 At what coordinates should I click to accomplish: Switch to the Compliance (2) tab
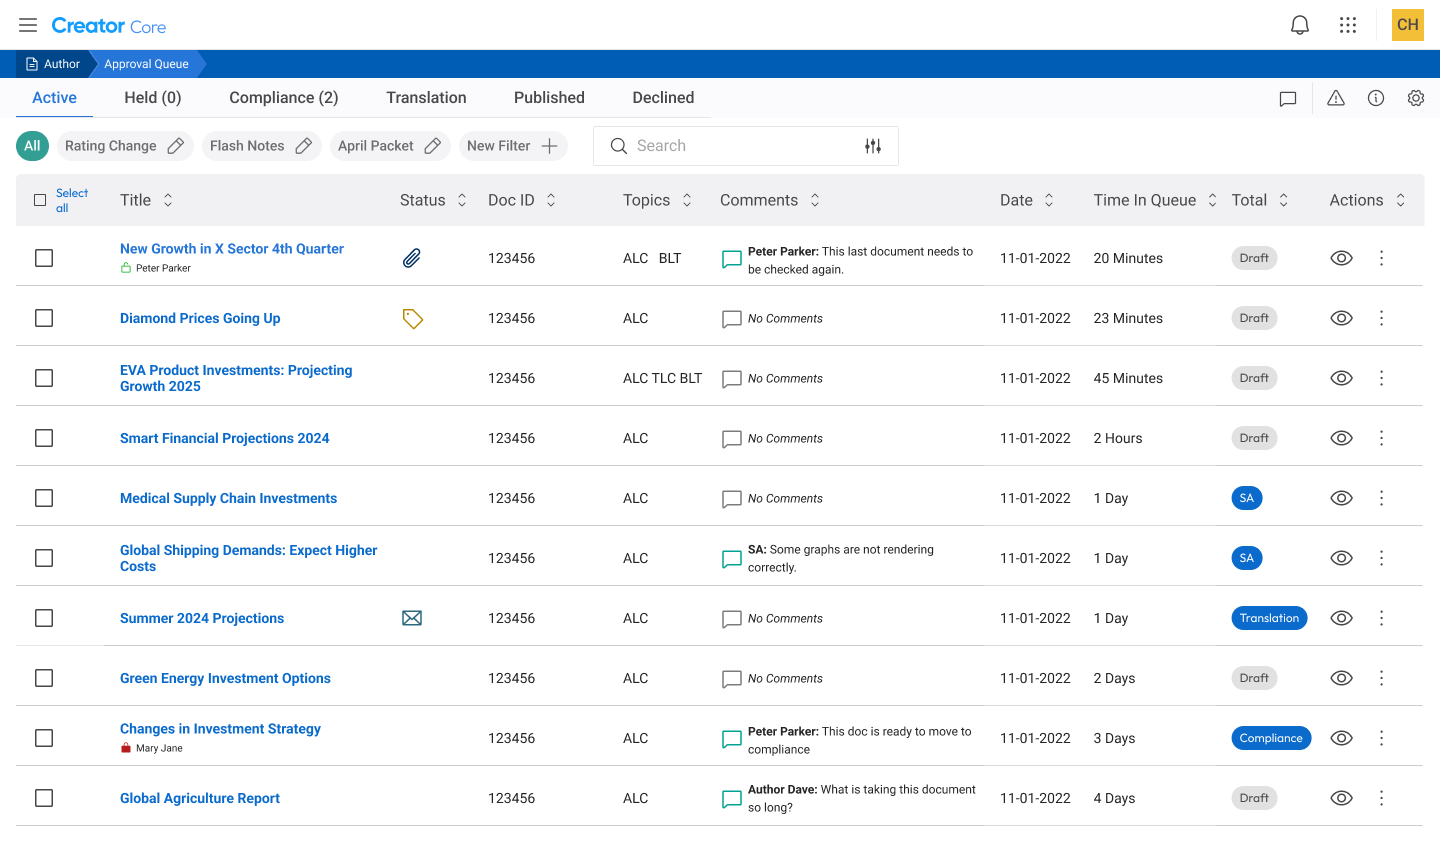(x=284, y=97)
